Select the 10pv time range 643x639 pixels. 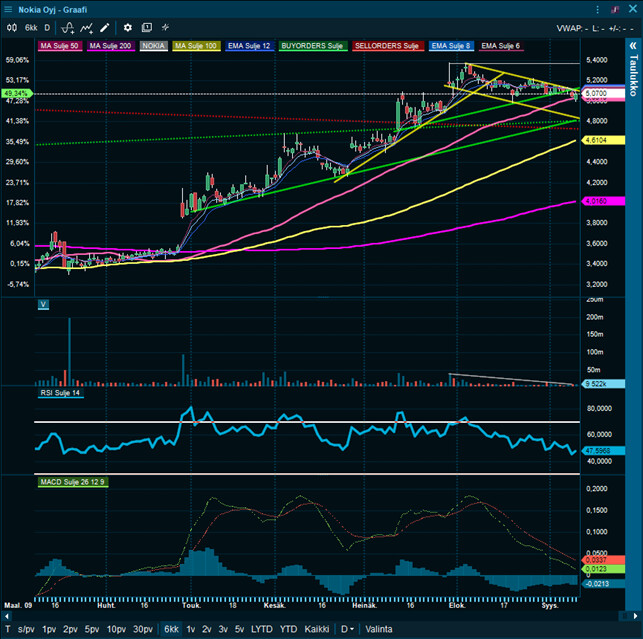(x=116, y=629)
